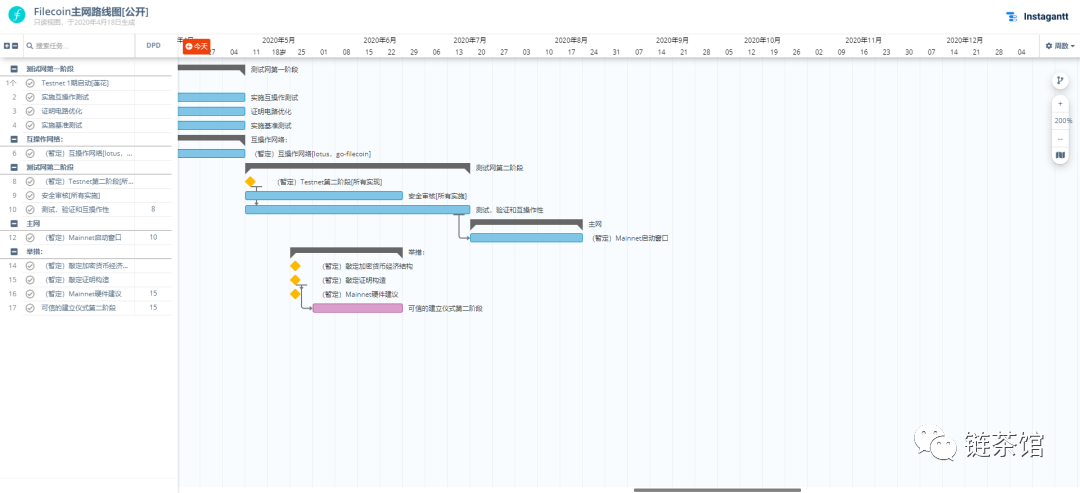
Task: Toggle completion of 互操作网络[lotus row
Action: tap(30, 154)
